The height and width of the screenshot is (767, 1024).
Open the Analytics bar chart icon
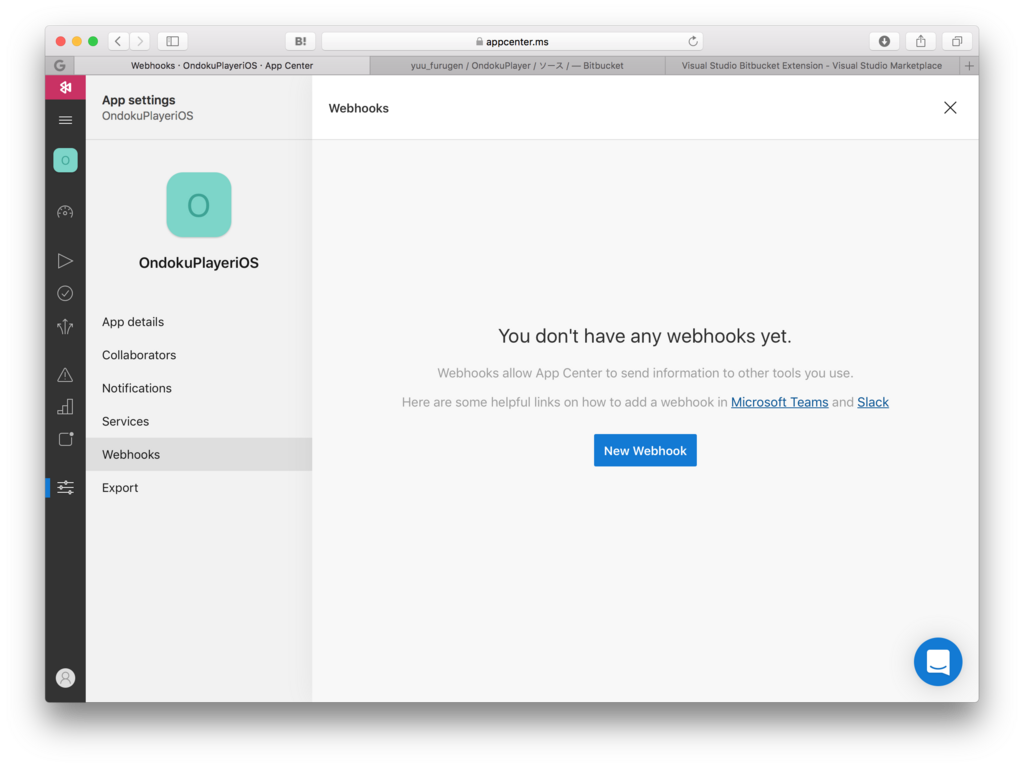tap(65, 407)
